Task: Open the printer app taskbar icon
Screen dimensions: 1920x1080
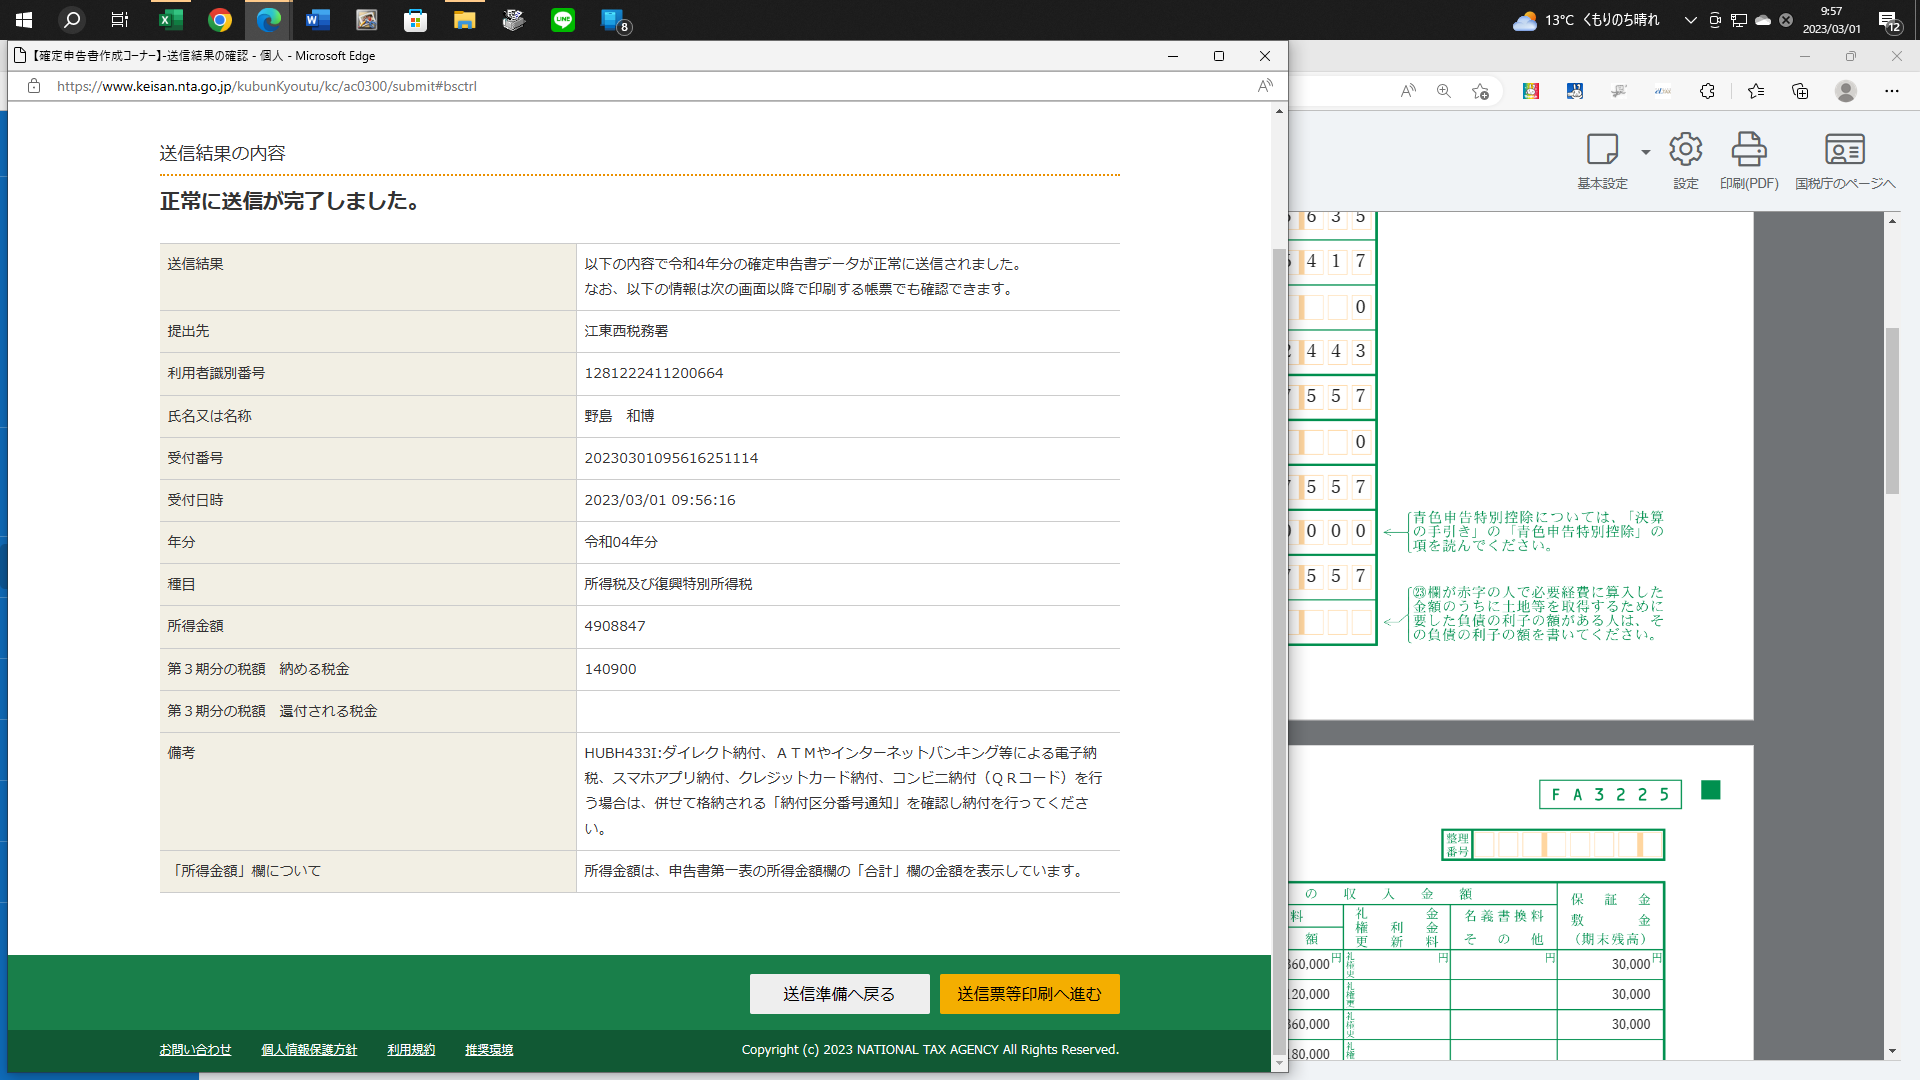Action: tap(514, 20)
